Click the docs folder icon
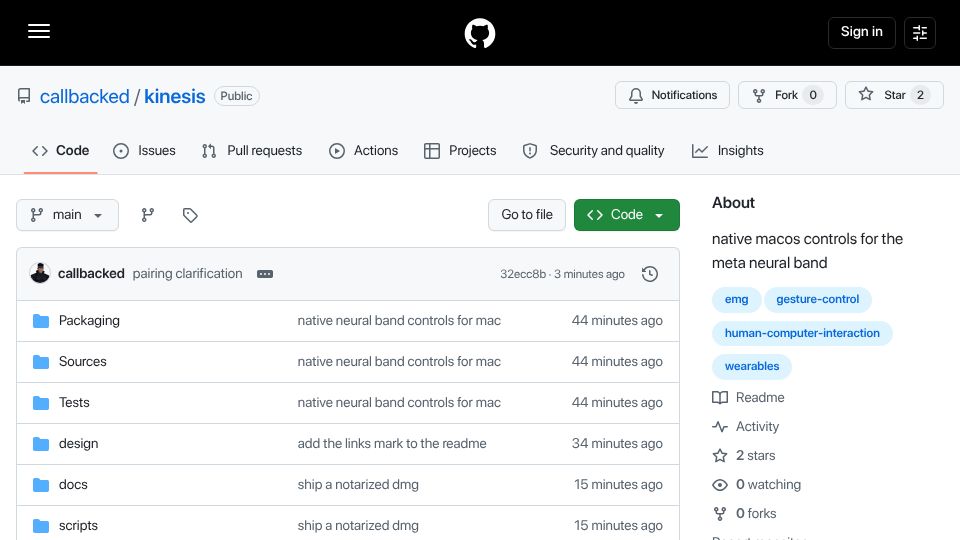This screenshot has width=960, height=540. tap(41, 485)
